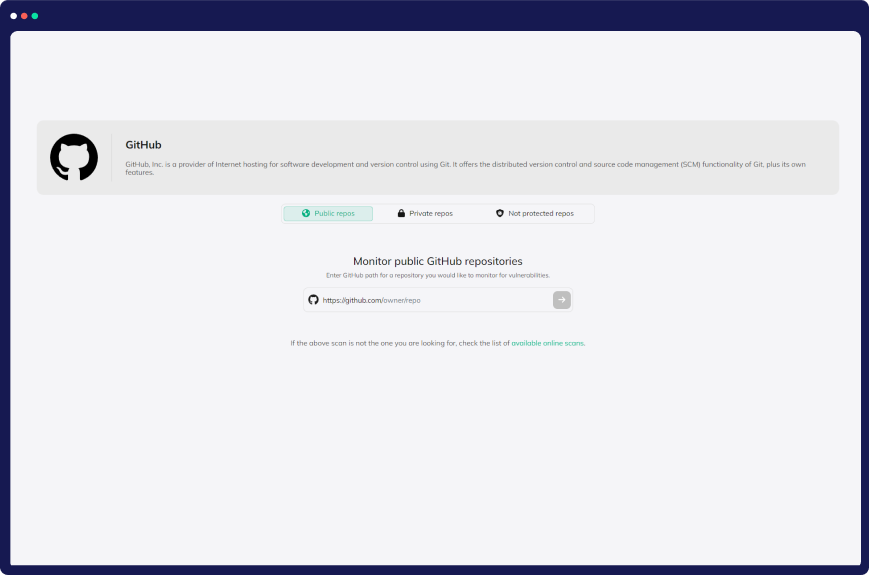
Task: Click the 'Enter GitHub path' instruction text
Action: click(437, 275)
